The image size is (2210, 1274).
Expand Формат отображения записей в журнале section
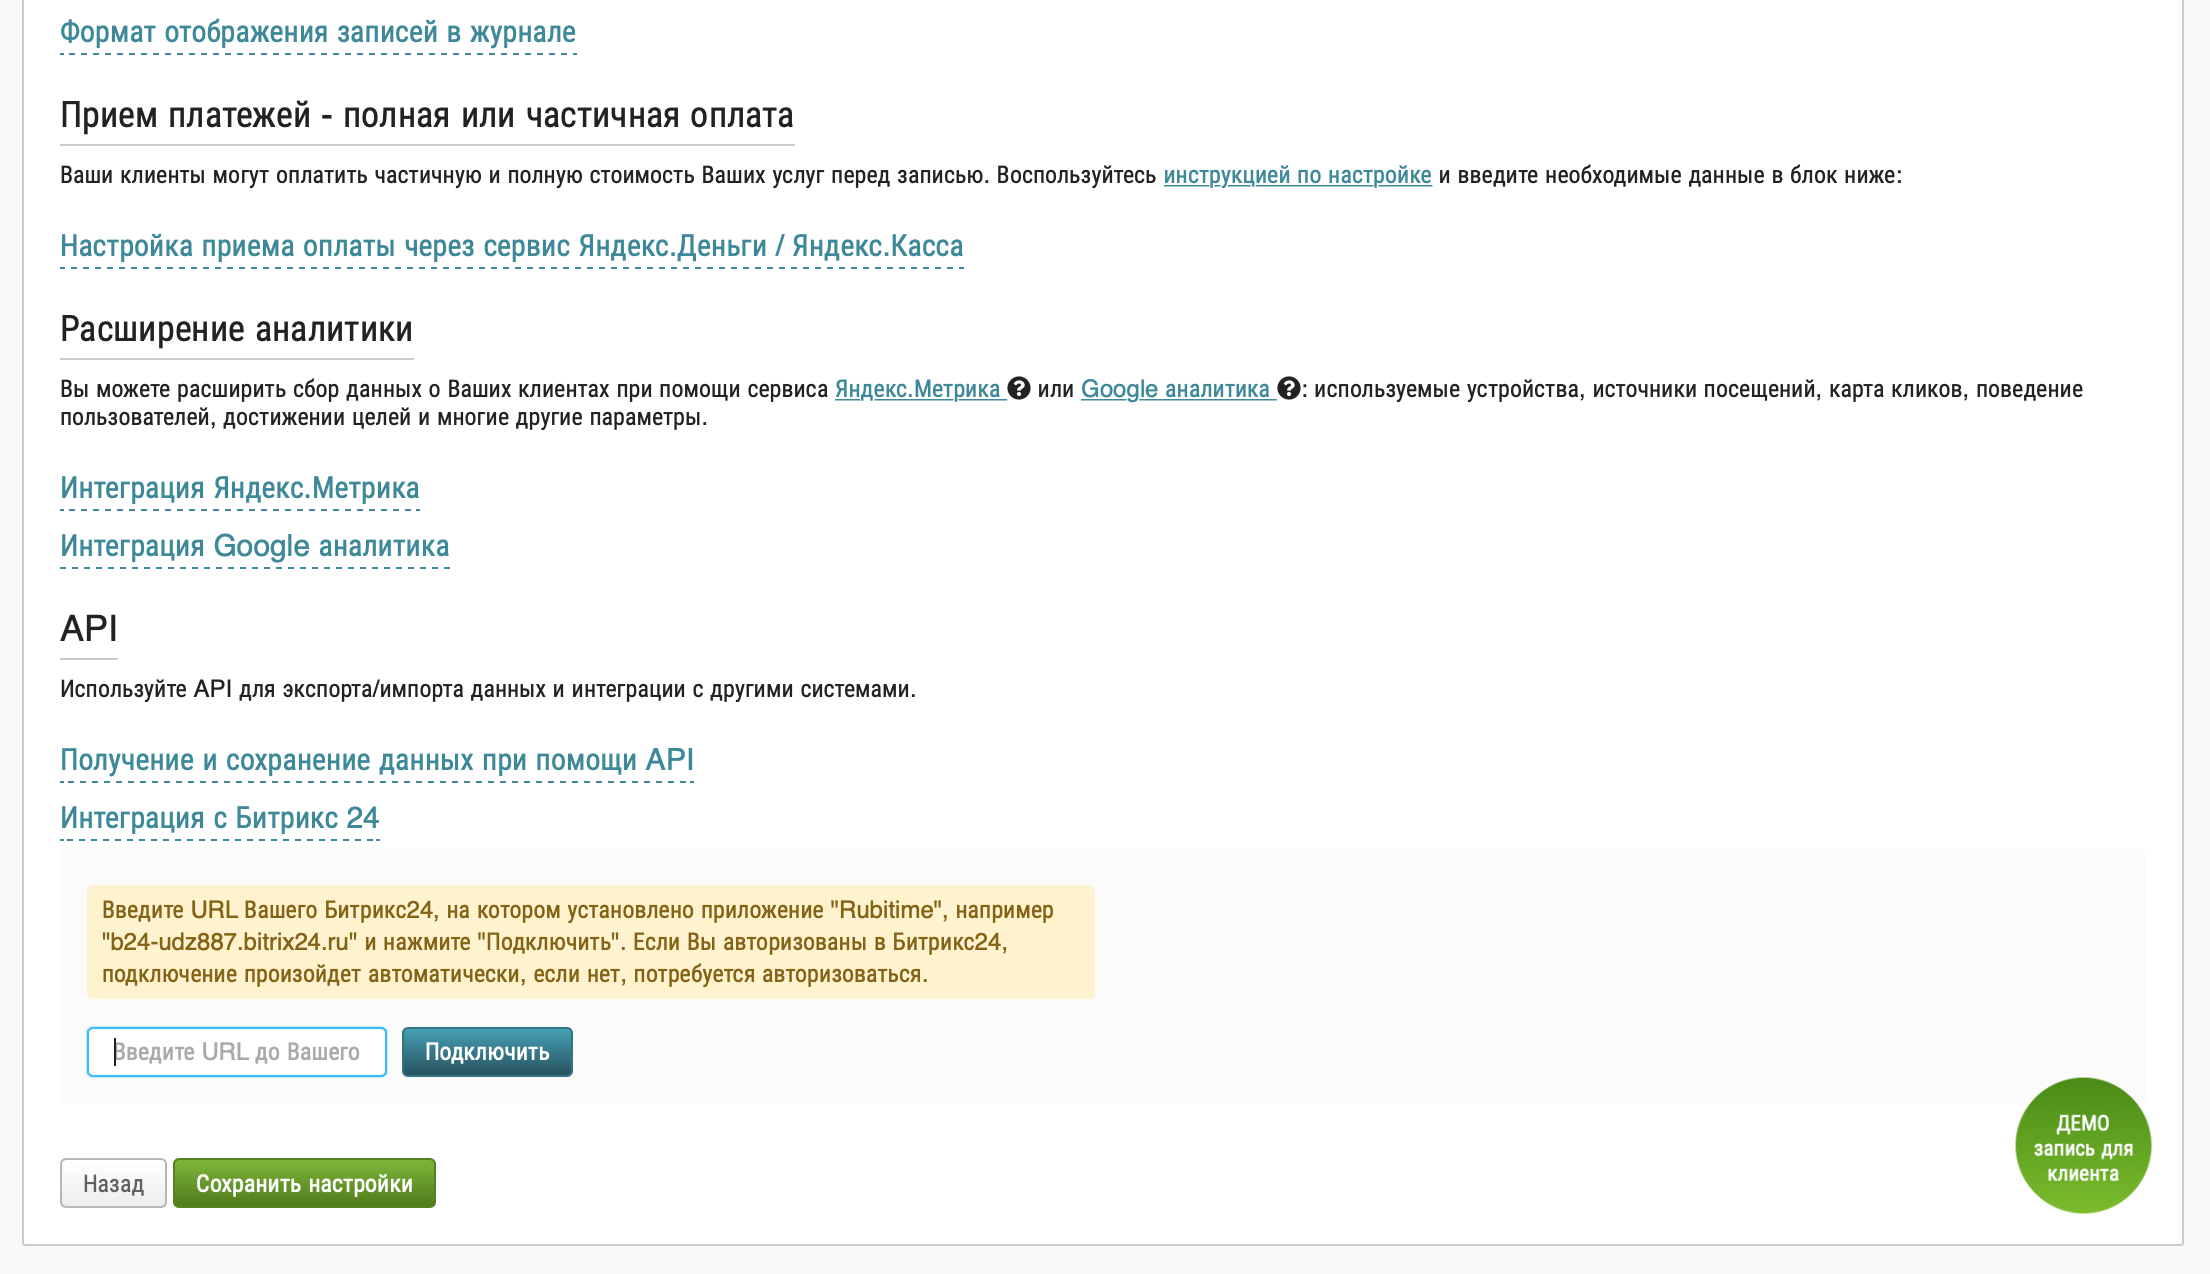318,33
